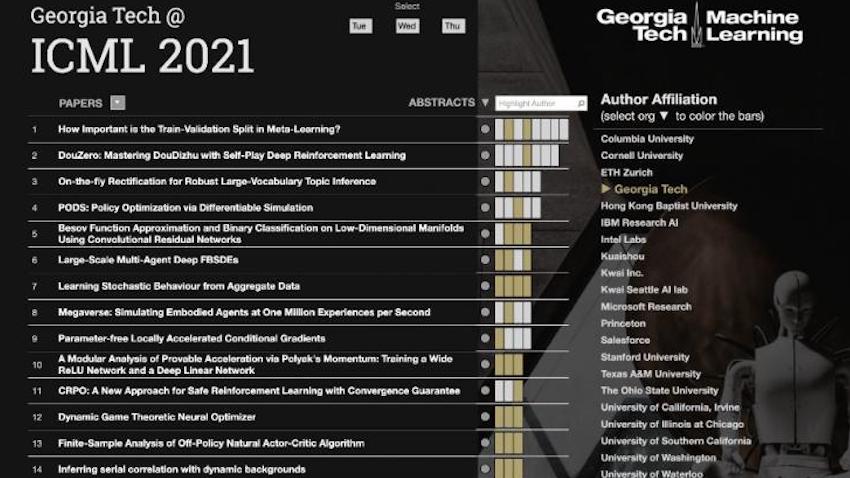
Task: Toggle abstract dot for PODS paper
Action: click(x=485, y=208)
